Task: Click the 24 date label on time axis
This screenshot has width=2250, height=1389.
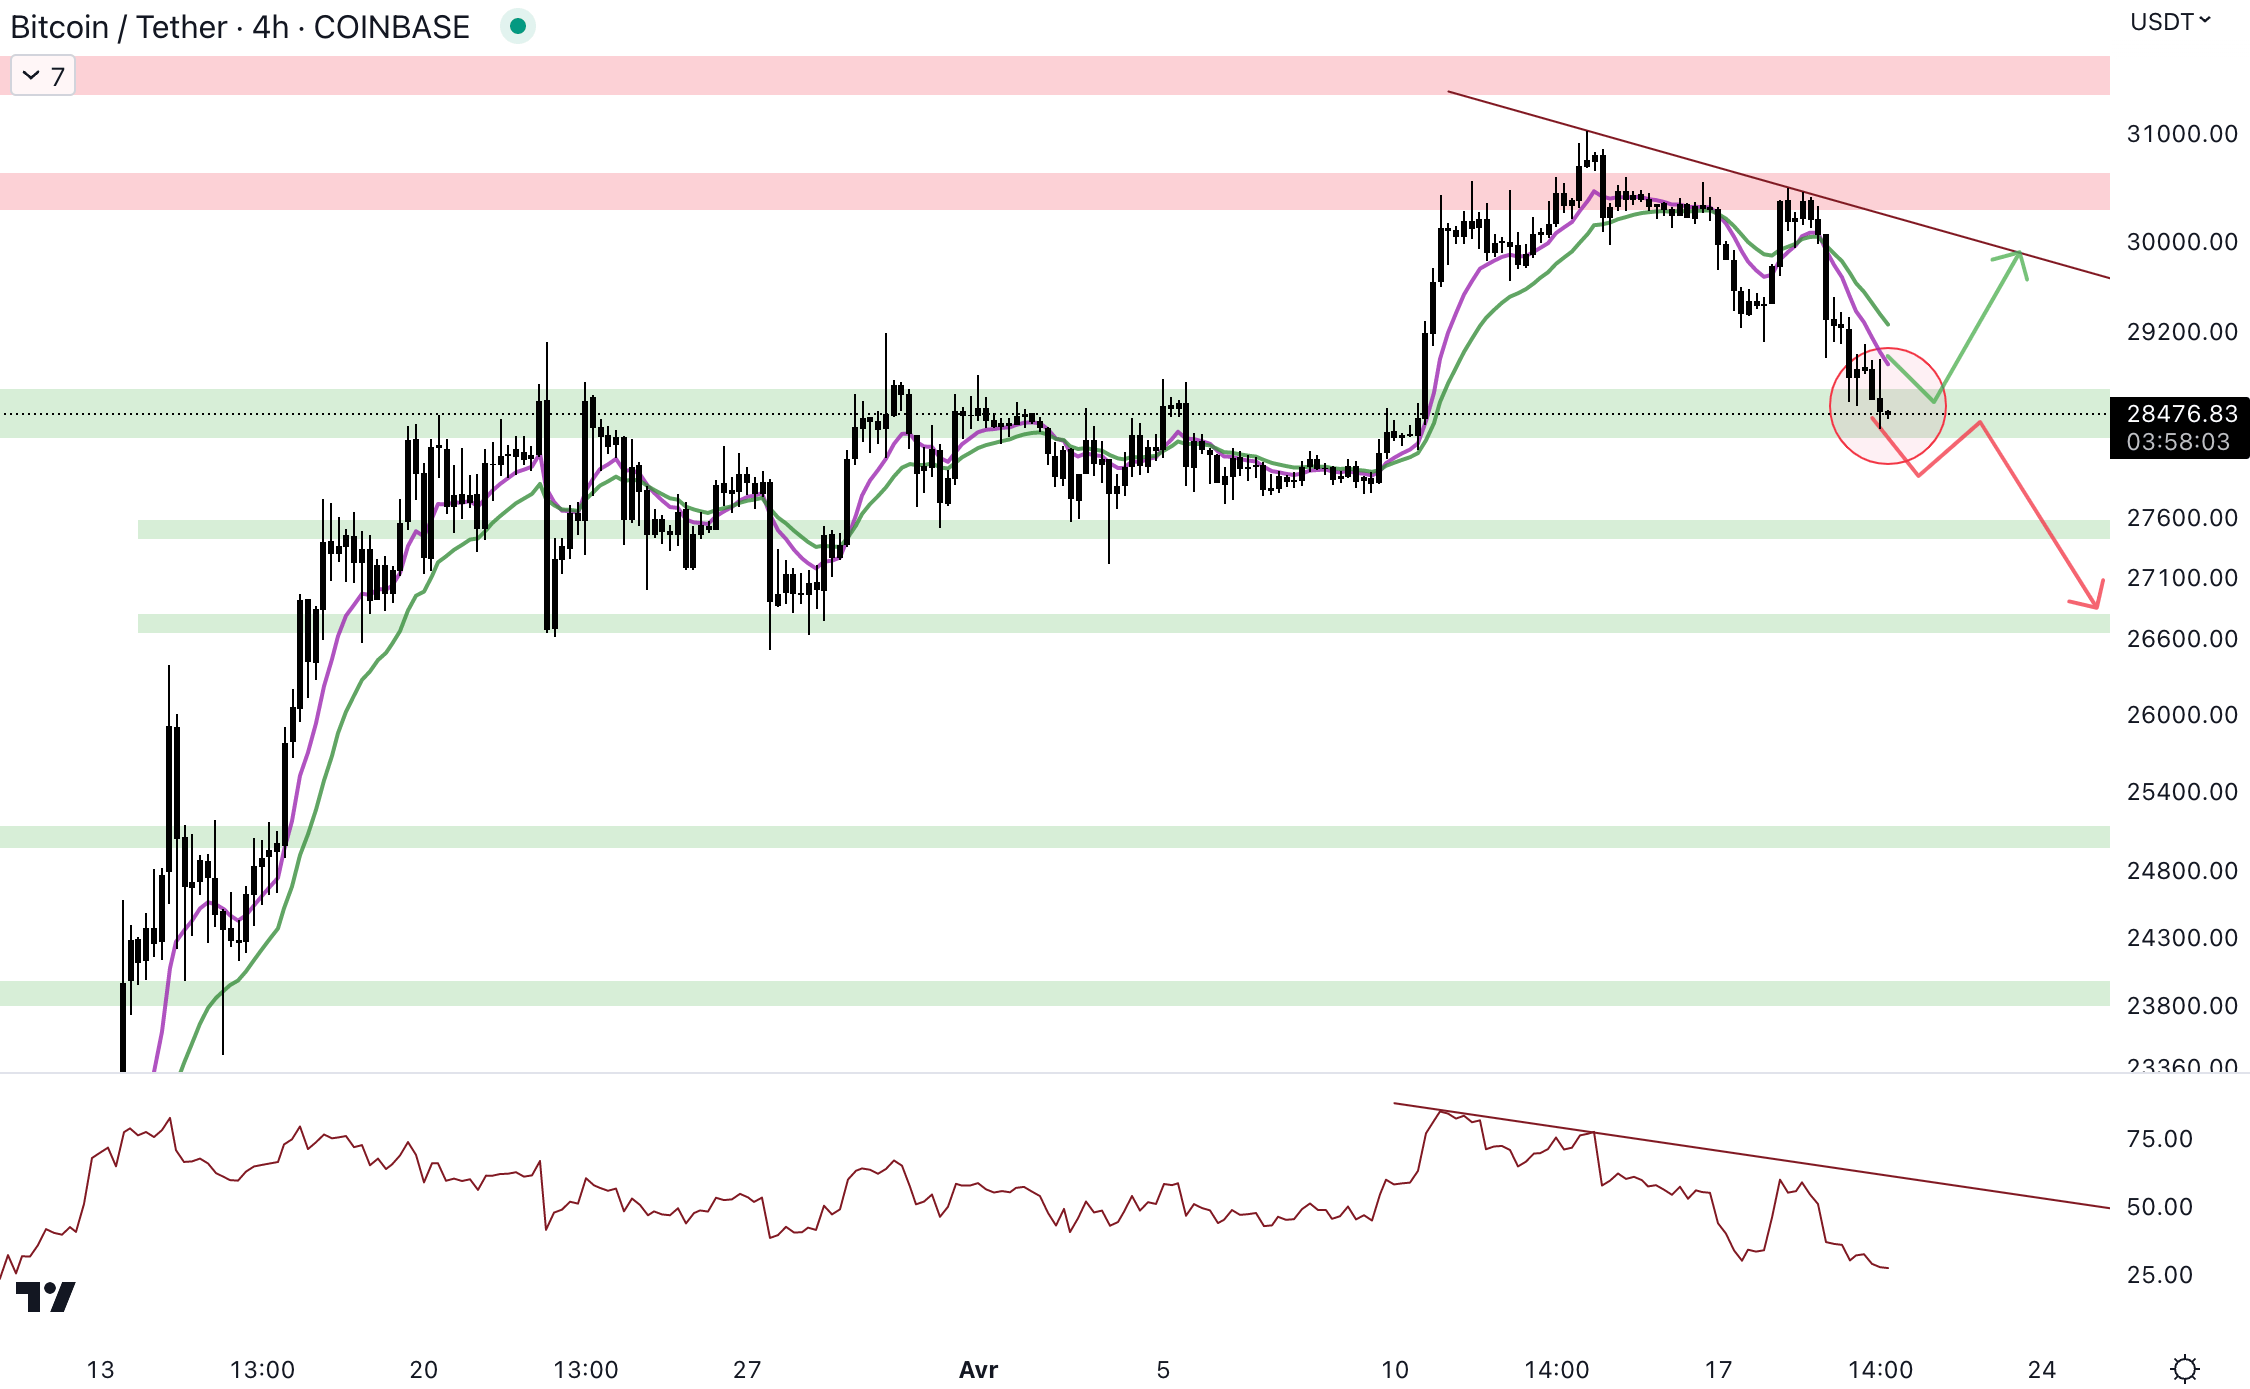Action: (x=2041, y=1369)
